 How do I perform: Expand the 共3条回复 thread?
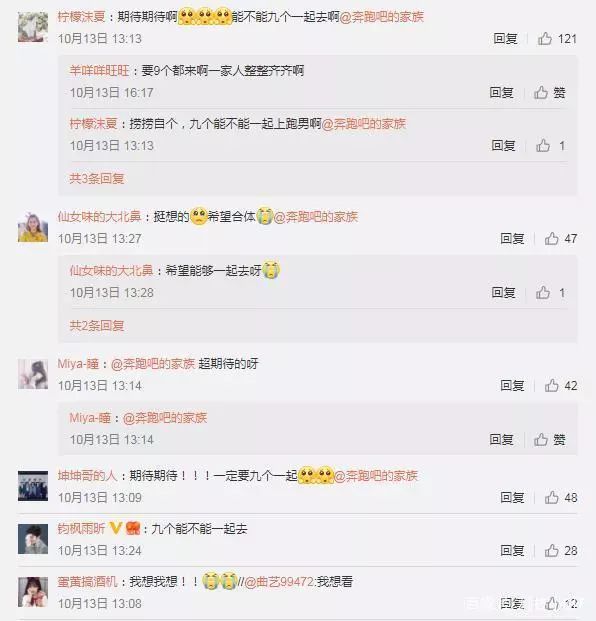tap(97, 179)
